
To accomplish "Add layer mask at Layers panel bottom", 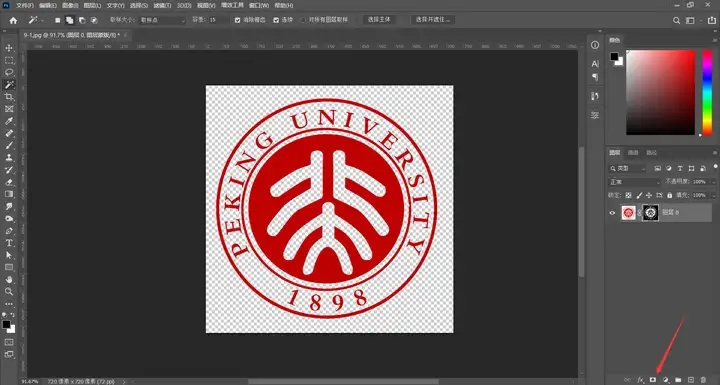I will click(x=652, y=380).
